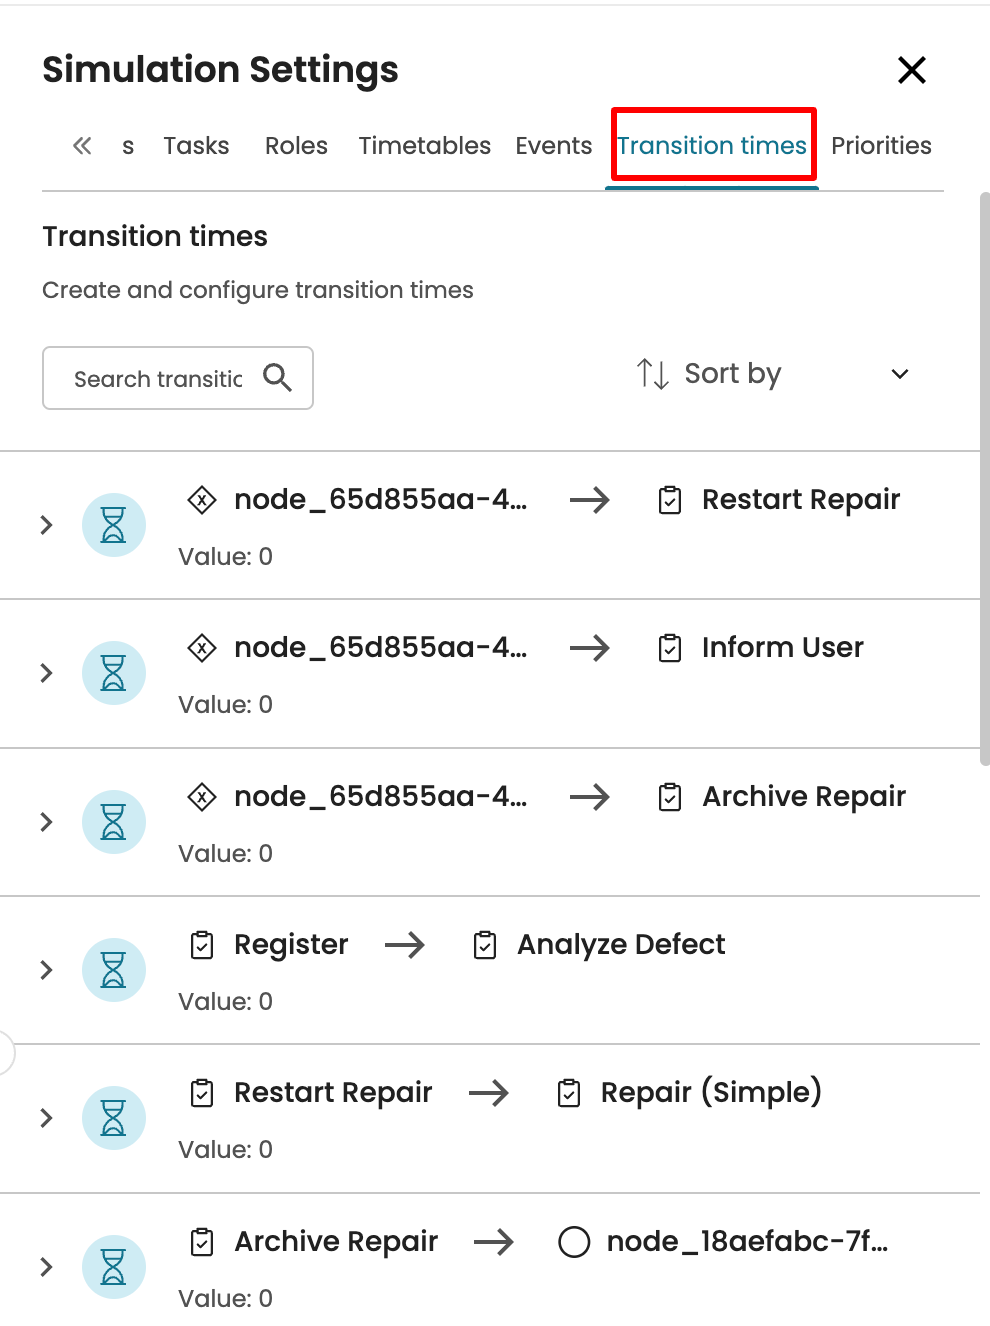Click the up-down sort arrows icon
Image resolution: width=990 pixels, height=1326 pixels.
[x=652, y=374]
